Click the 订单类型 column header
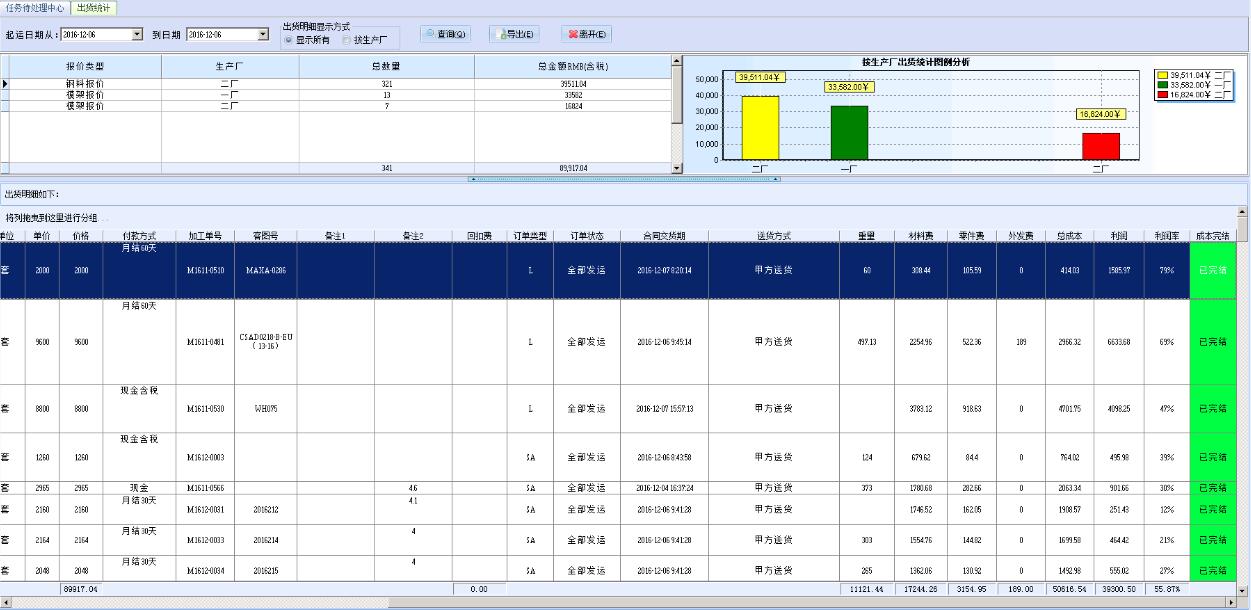 (x=530, y=236)
